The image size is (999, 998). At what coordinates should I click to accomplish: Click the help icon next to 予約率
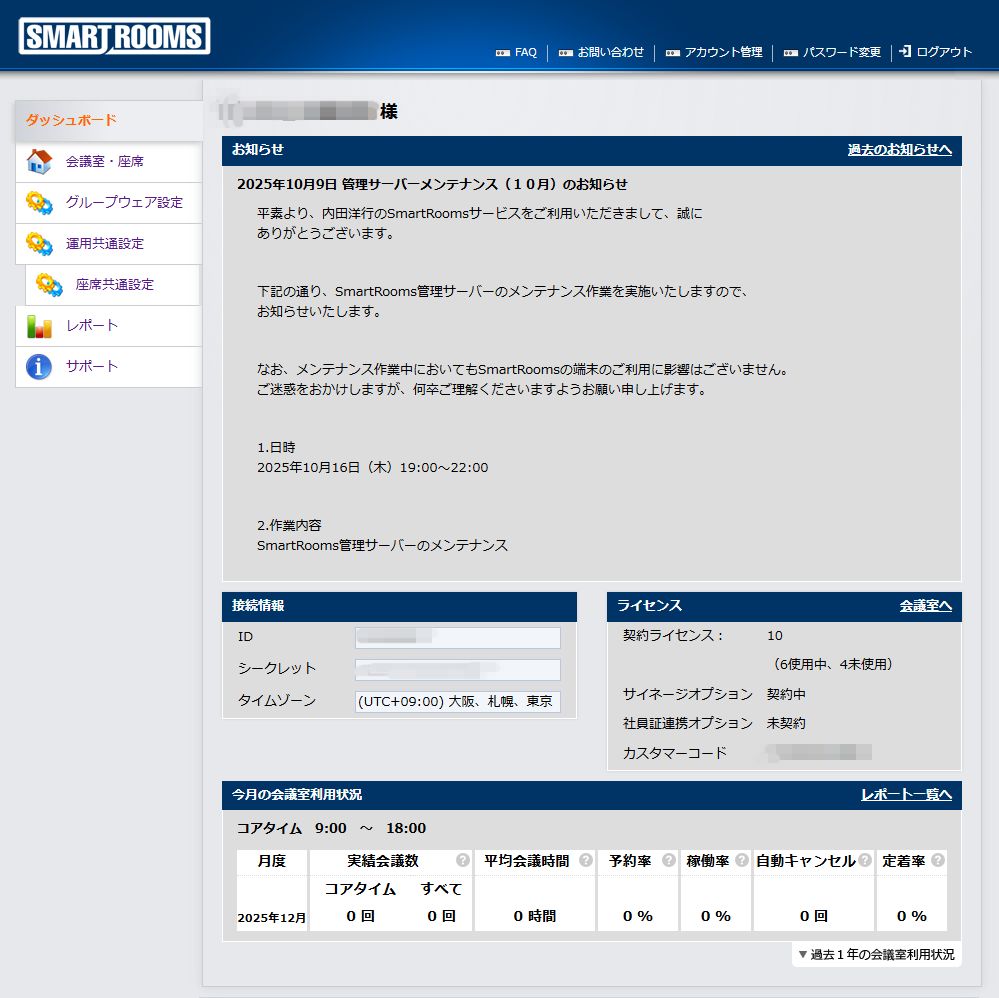(668, 860)
